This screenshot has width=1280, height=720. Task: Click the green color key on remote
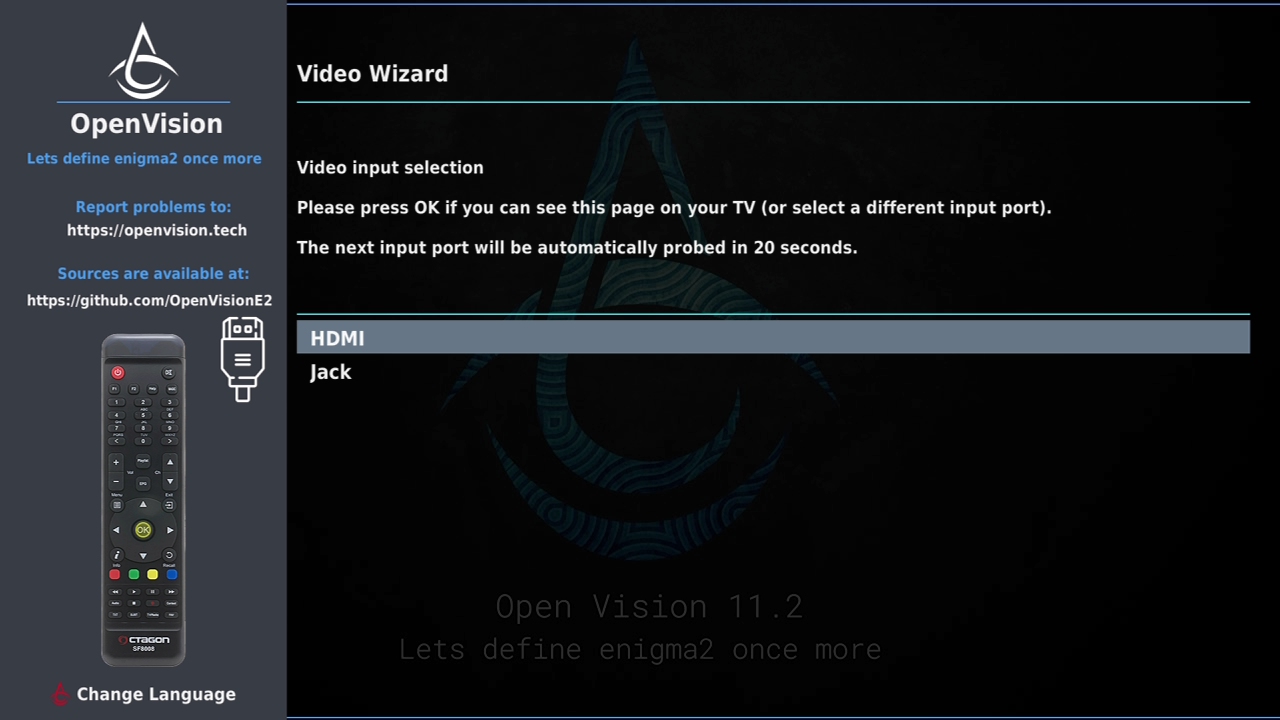coord(133,574)
